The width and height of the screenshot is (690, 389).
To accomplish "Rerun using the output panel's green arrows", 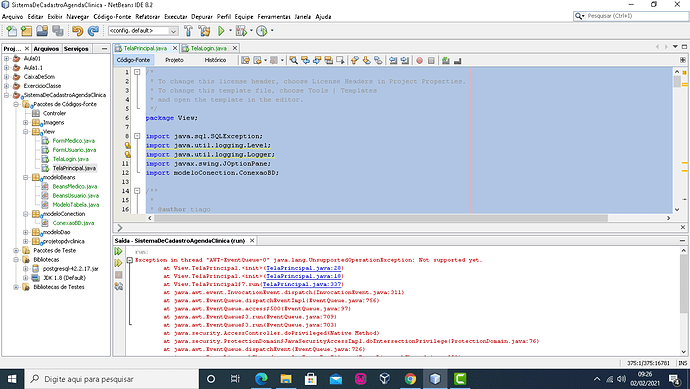I will coord(118,251).
